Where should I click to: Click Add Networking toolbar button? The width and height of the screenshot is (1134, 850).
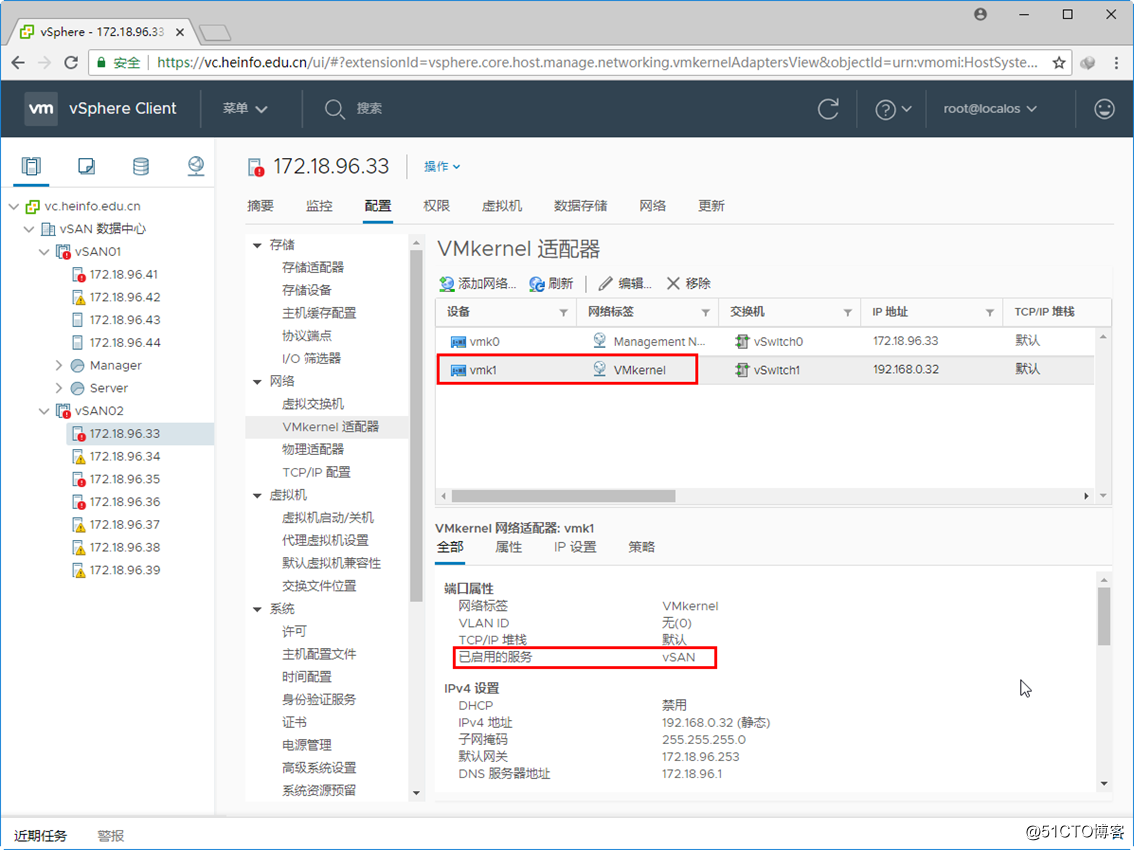(477, 284)
